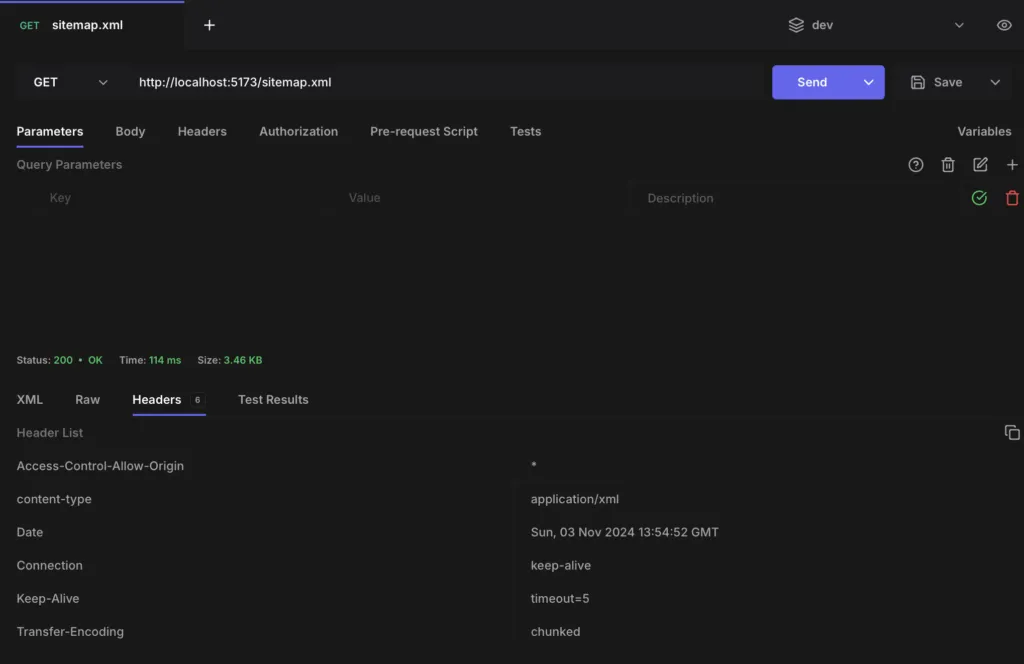This screenshot has height=664, width=1024.
Task: Open the Raw response tab
Action: click(x=87, y=399)
